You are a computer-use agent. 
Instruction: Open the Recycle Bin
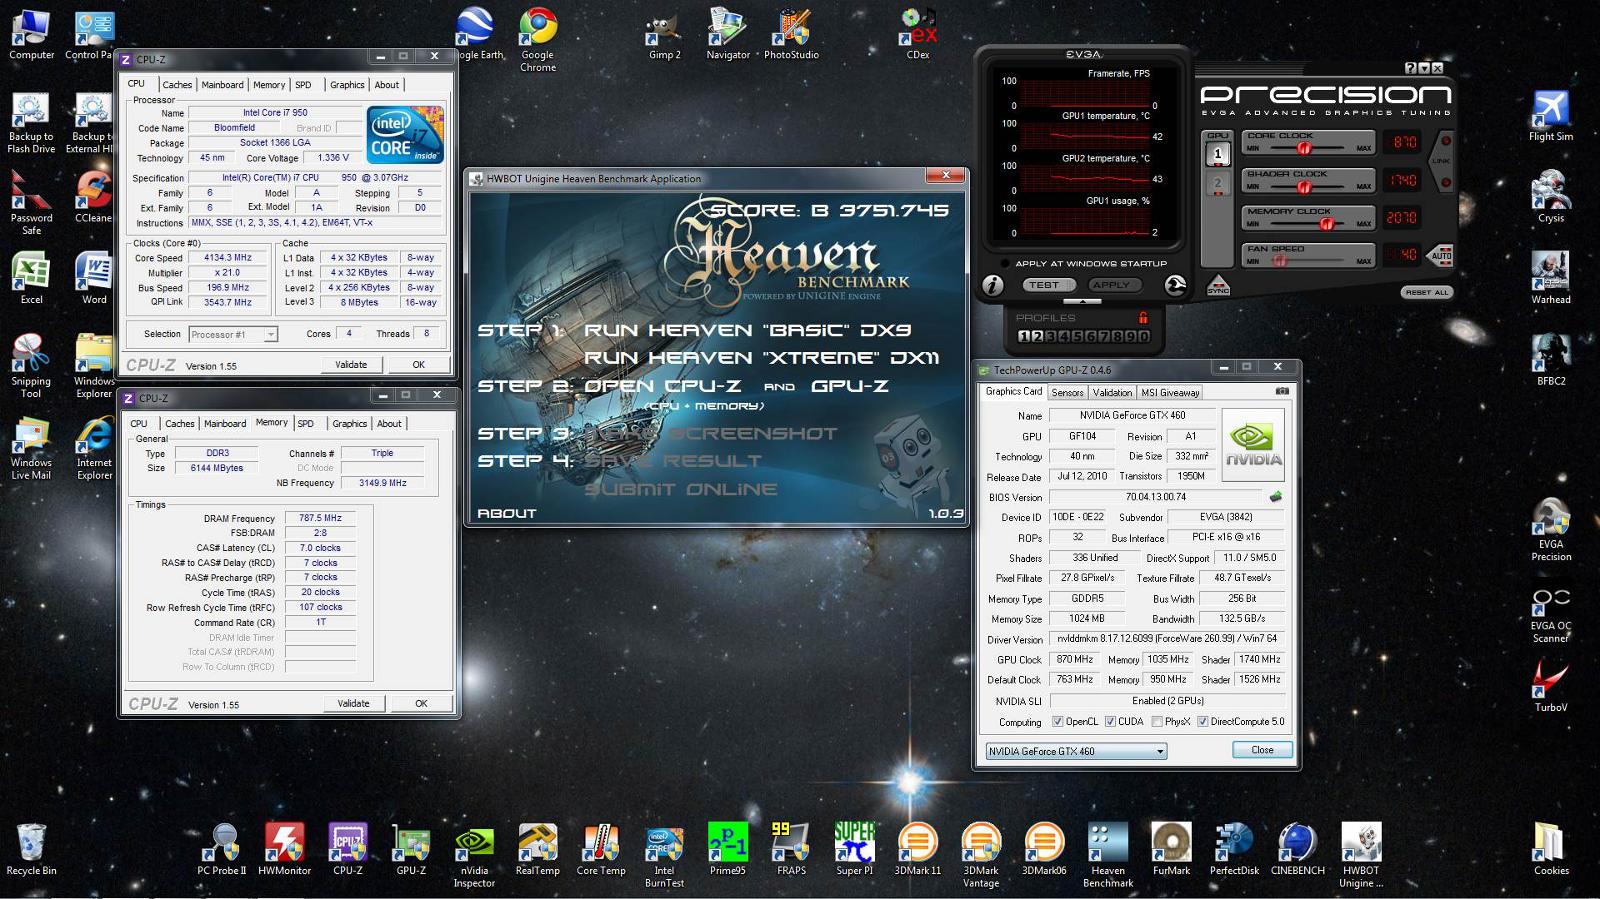coord(31,849)
